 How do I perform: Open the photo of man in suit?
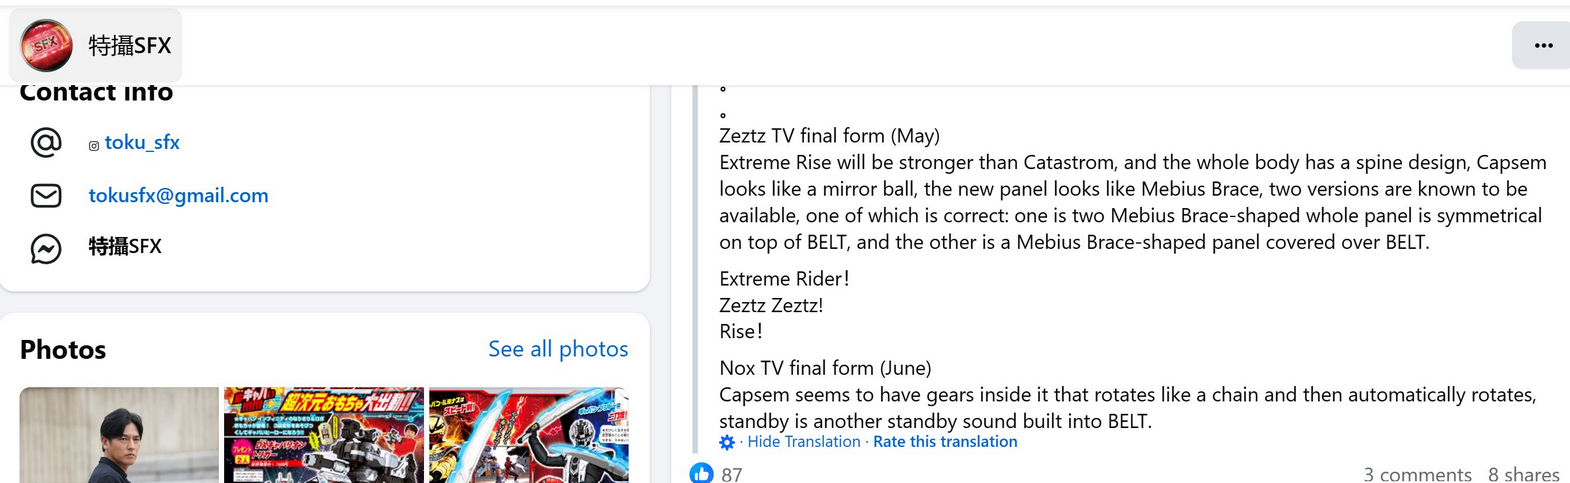tap(119, 435)
